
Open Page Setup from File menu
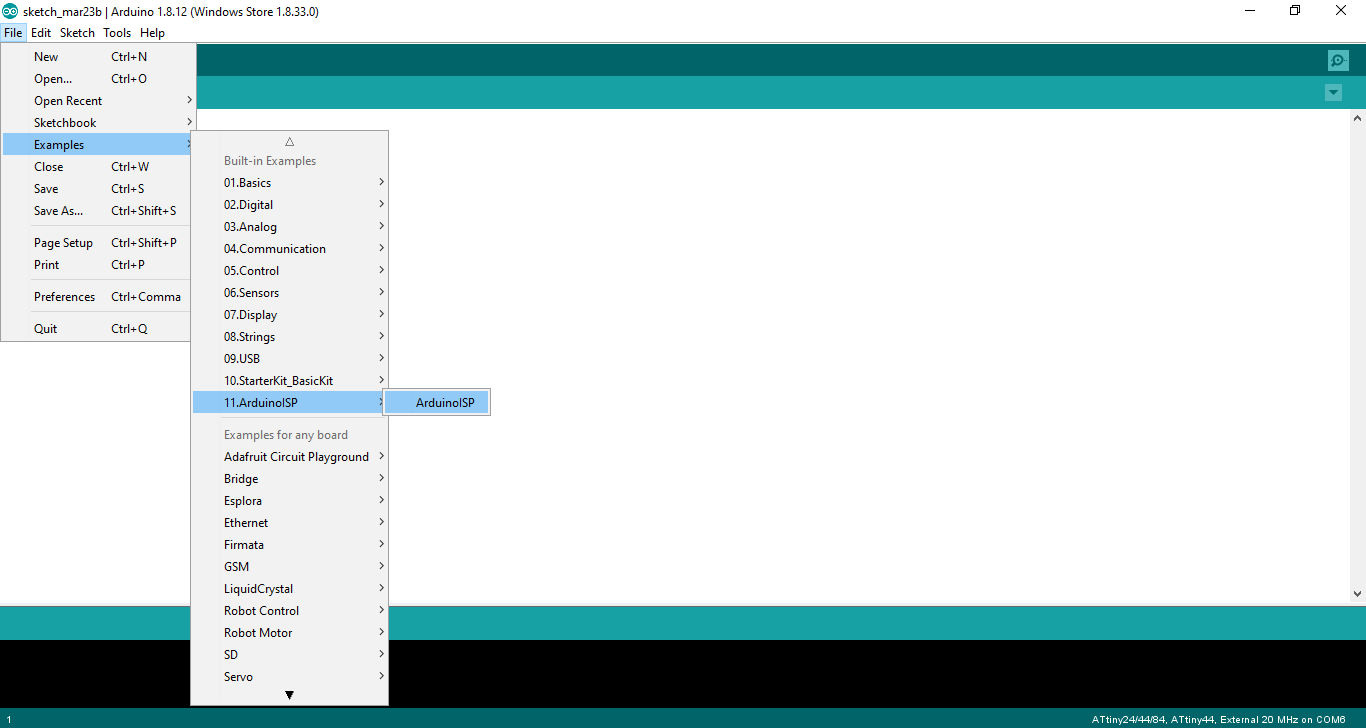(98, 243)
